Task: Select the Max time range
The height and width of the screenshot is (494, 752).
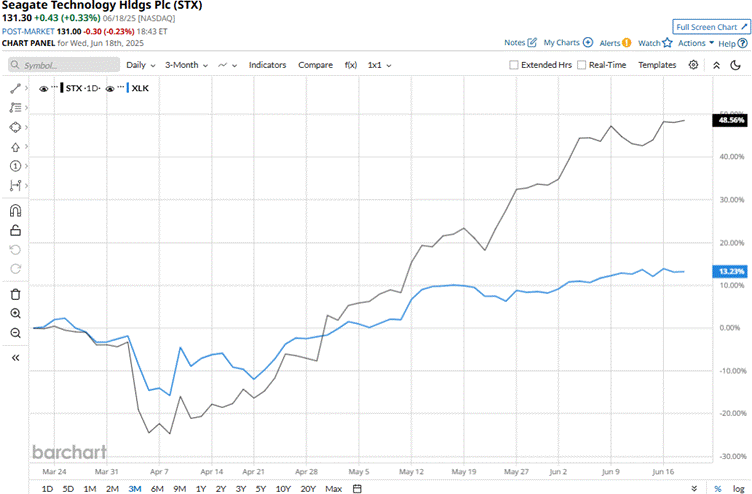Action: pos(333,489)
